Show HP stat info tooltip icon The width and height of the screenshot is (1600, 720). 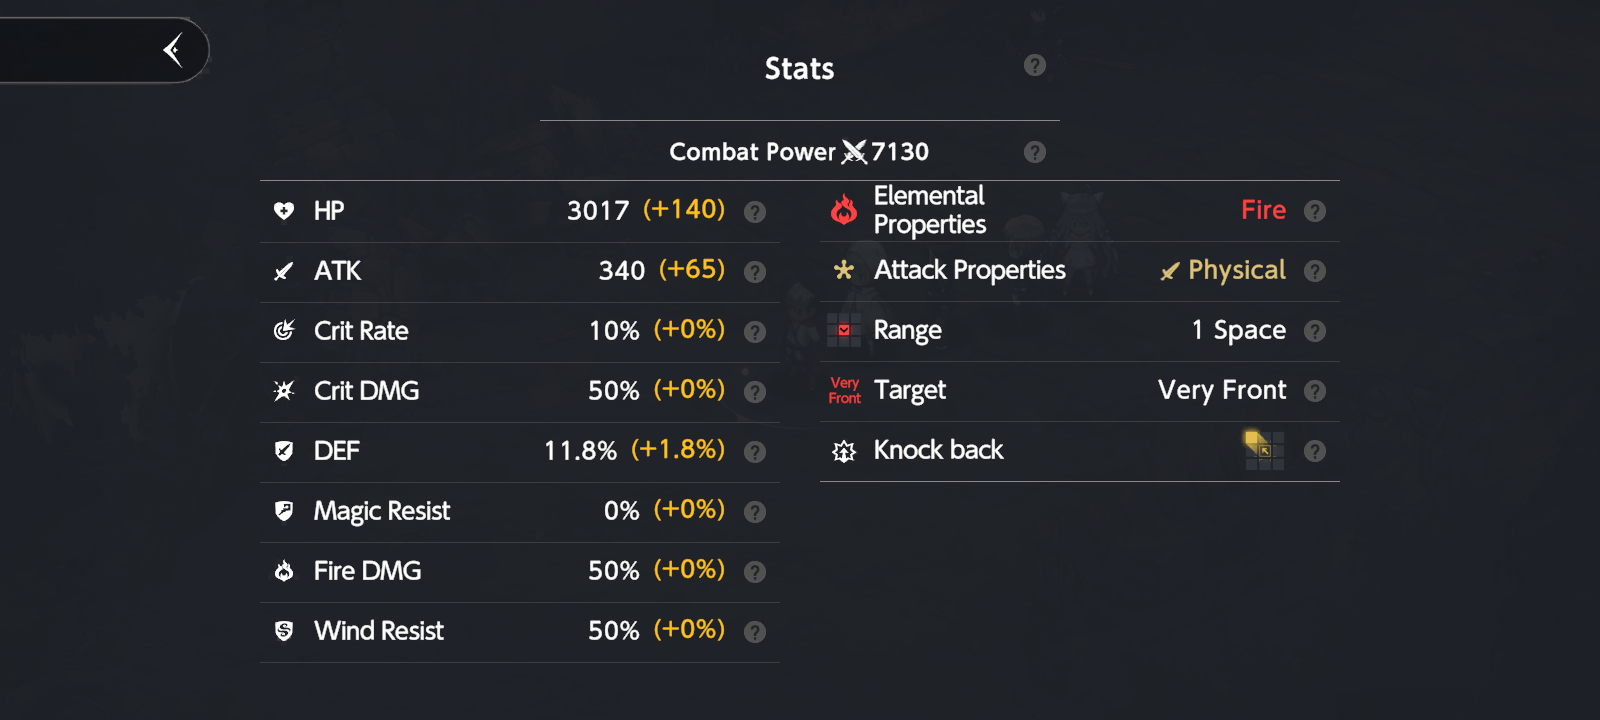[755, 212]
